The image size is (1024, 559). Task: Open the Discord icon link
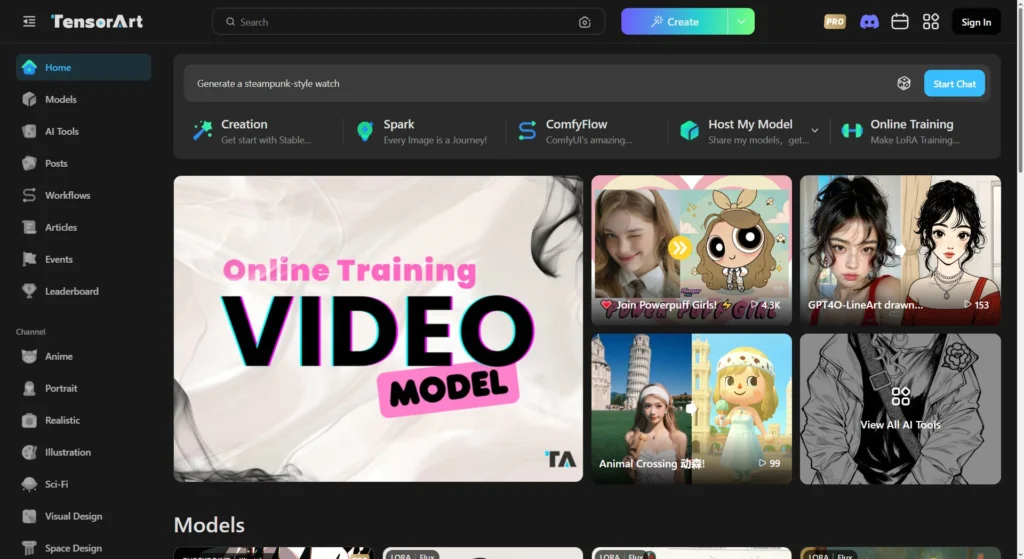(x=869, y=22)
